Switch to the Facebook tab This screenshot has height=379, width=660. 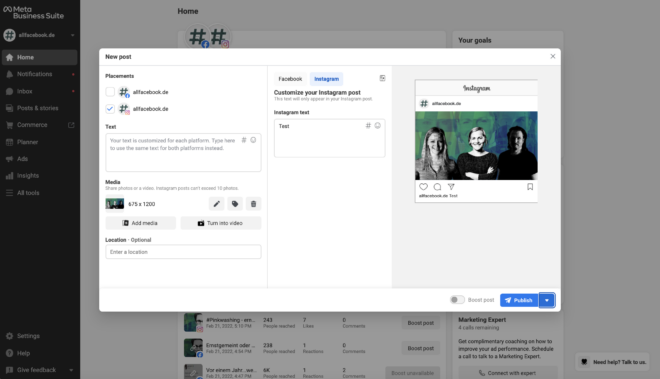pos(290,79)
